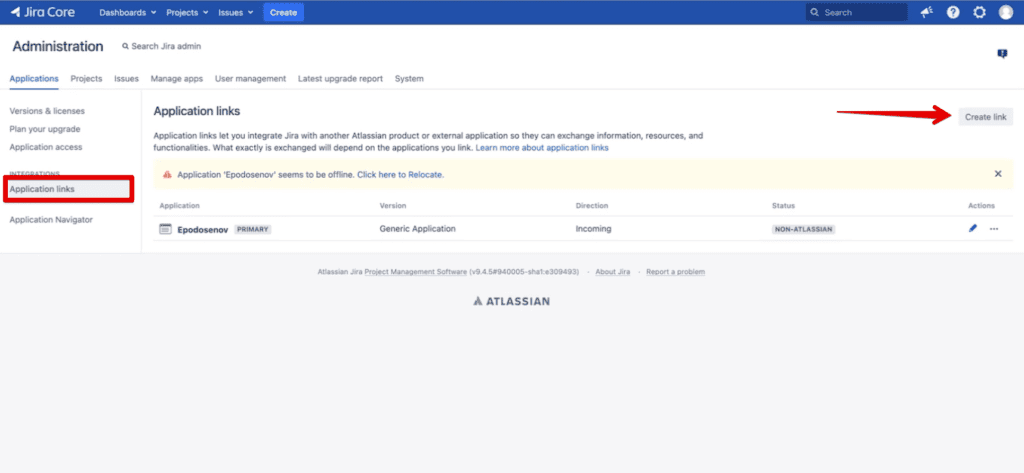Click the Administration page heading
The width and height of the screenshot is (1024, 473).
57,46
